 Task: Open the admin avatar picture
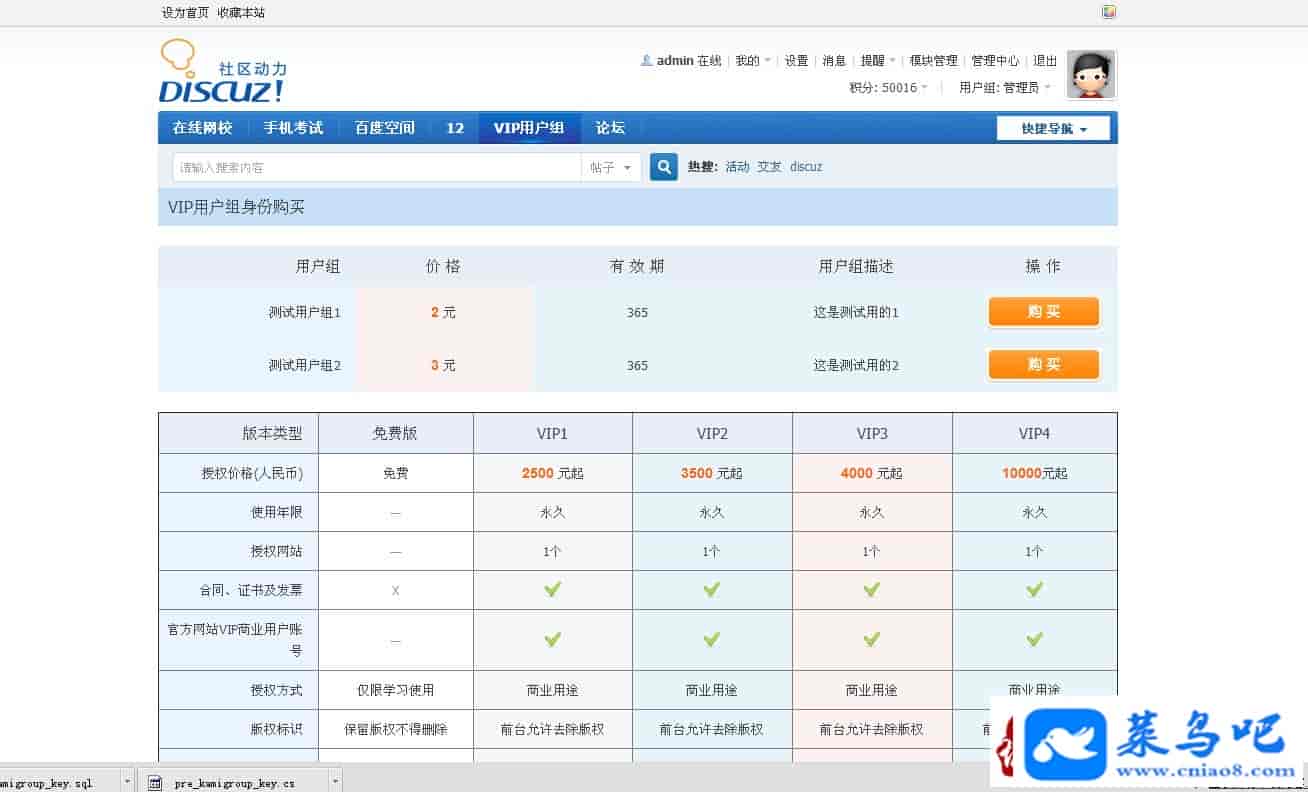pyautogui.click(x=1090, y=74)
